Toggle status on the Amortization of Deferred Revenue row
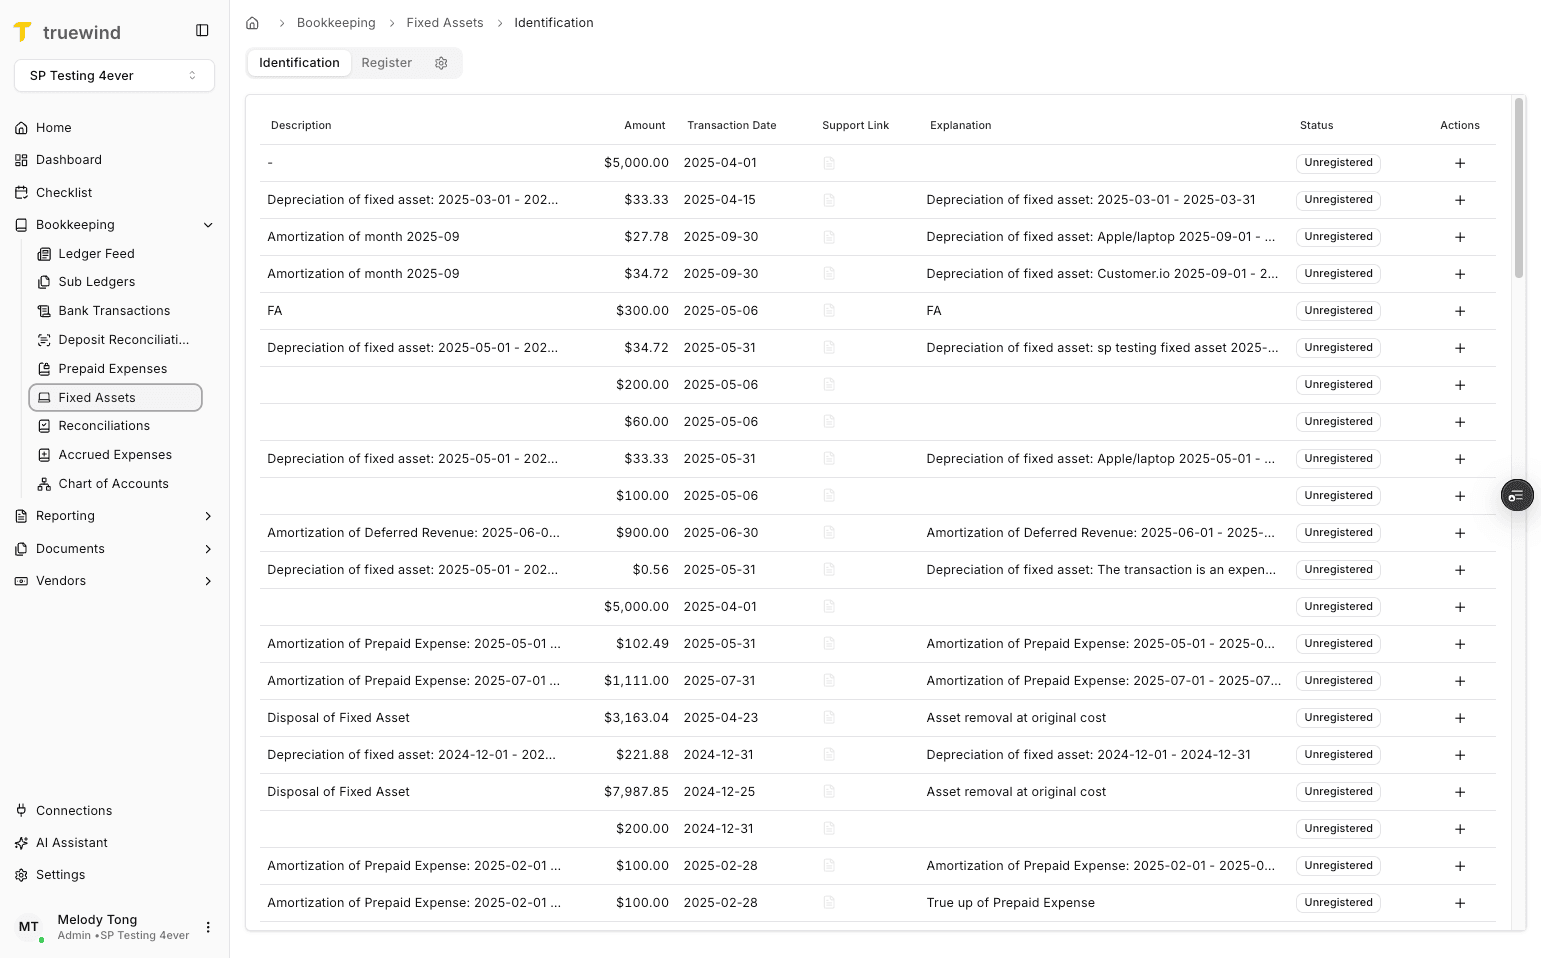The width and height of the screenshot is (1541, 958). tap(1338, 532)
